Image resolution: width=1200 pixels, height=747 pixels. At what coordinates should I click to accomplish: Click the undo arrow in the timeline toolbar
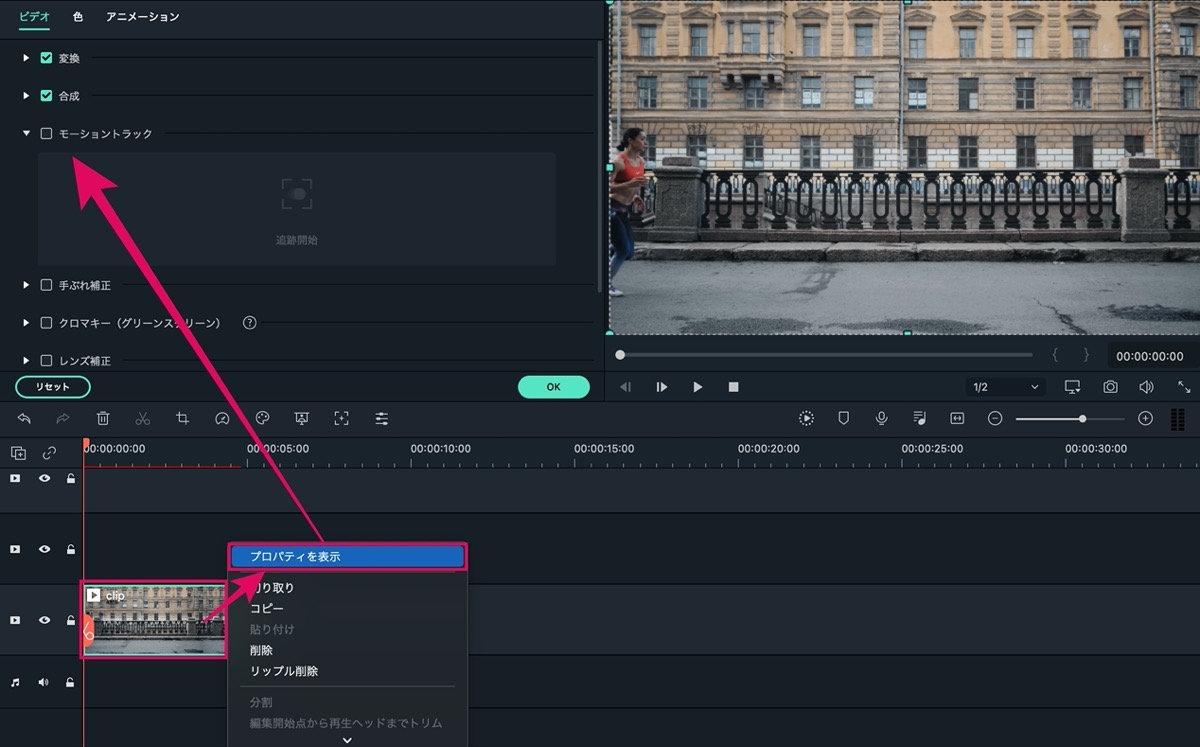[x=24, y=419]
